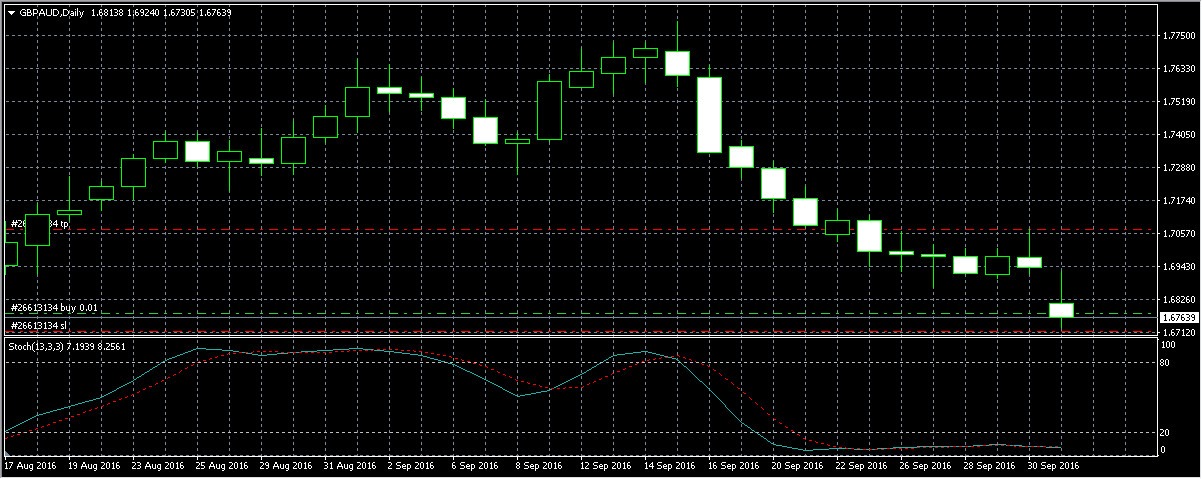Click the 6 Sep 2016 date label
The height and width of the screenshot is (479, 1202).
(477, 466)
